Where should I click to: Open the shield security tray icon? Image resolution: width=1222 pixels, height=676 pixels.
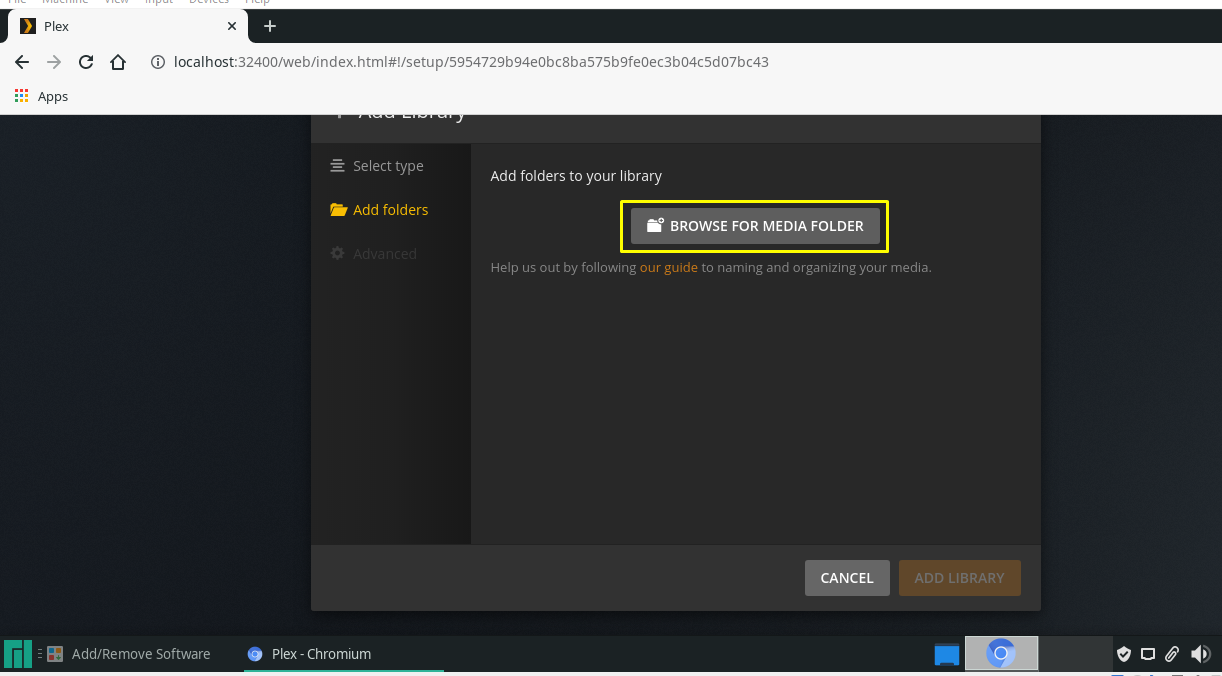(1124, 654)
